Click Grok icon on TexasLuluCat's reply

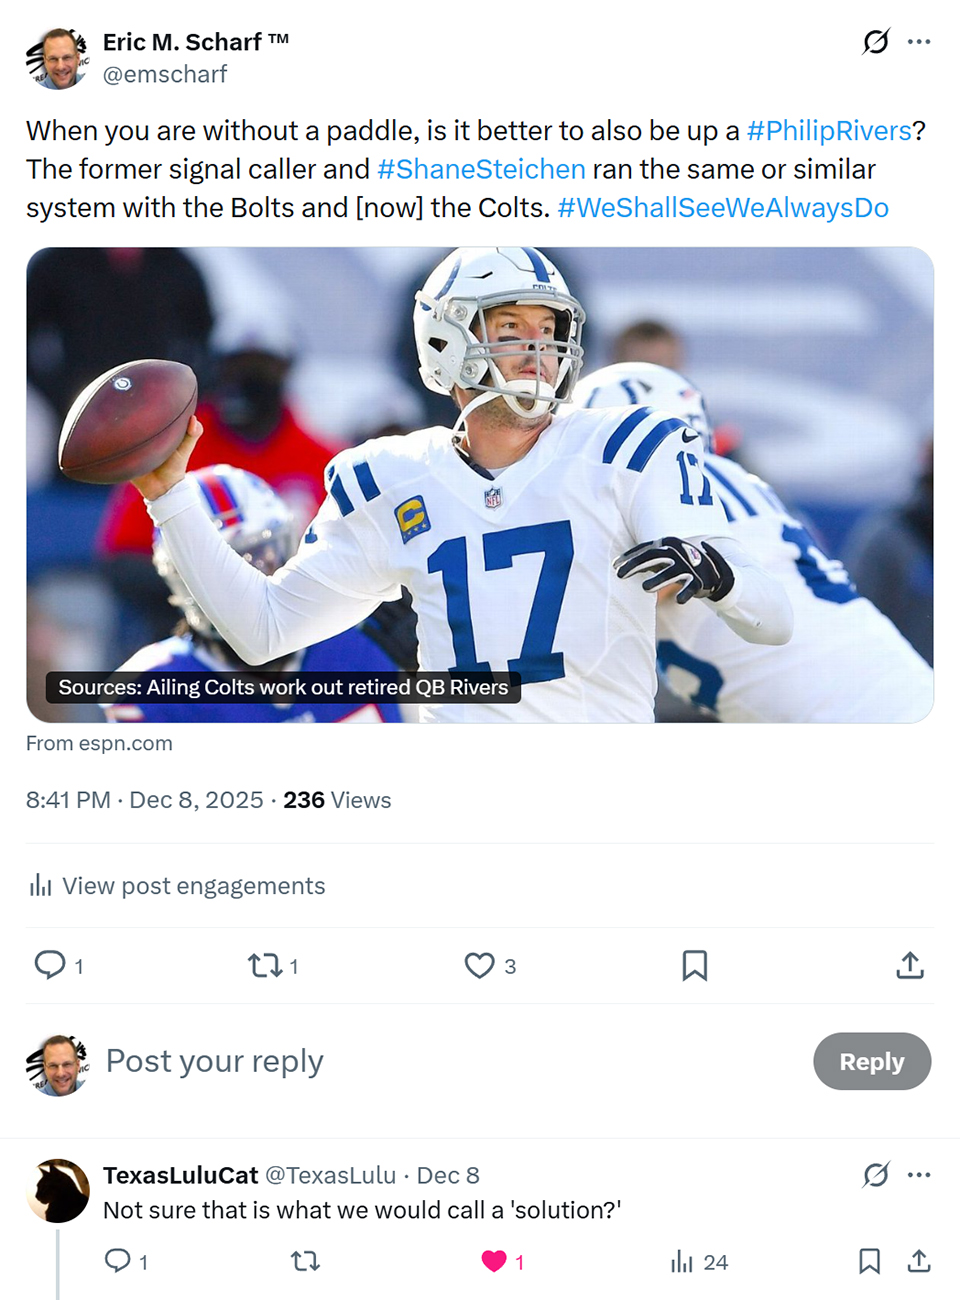(x=875, y=1175)
